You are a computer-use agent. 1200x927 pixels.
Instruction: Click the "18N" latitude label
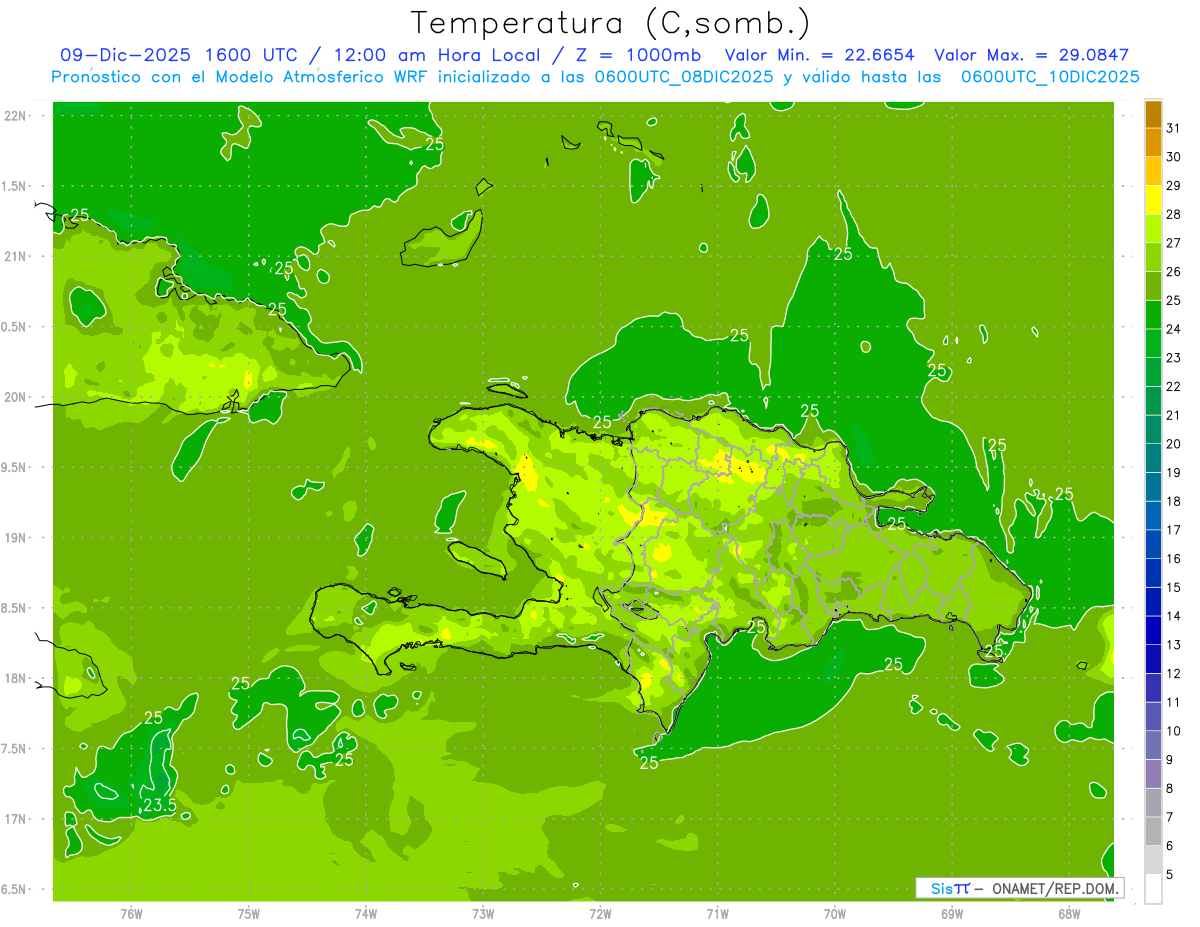pyautogui.click(x=15, y=678)
